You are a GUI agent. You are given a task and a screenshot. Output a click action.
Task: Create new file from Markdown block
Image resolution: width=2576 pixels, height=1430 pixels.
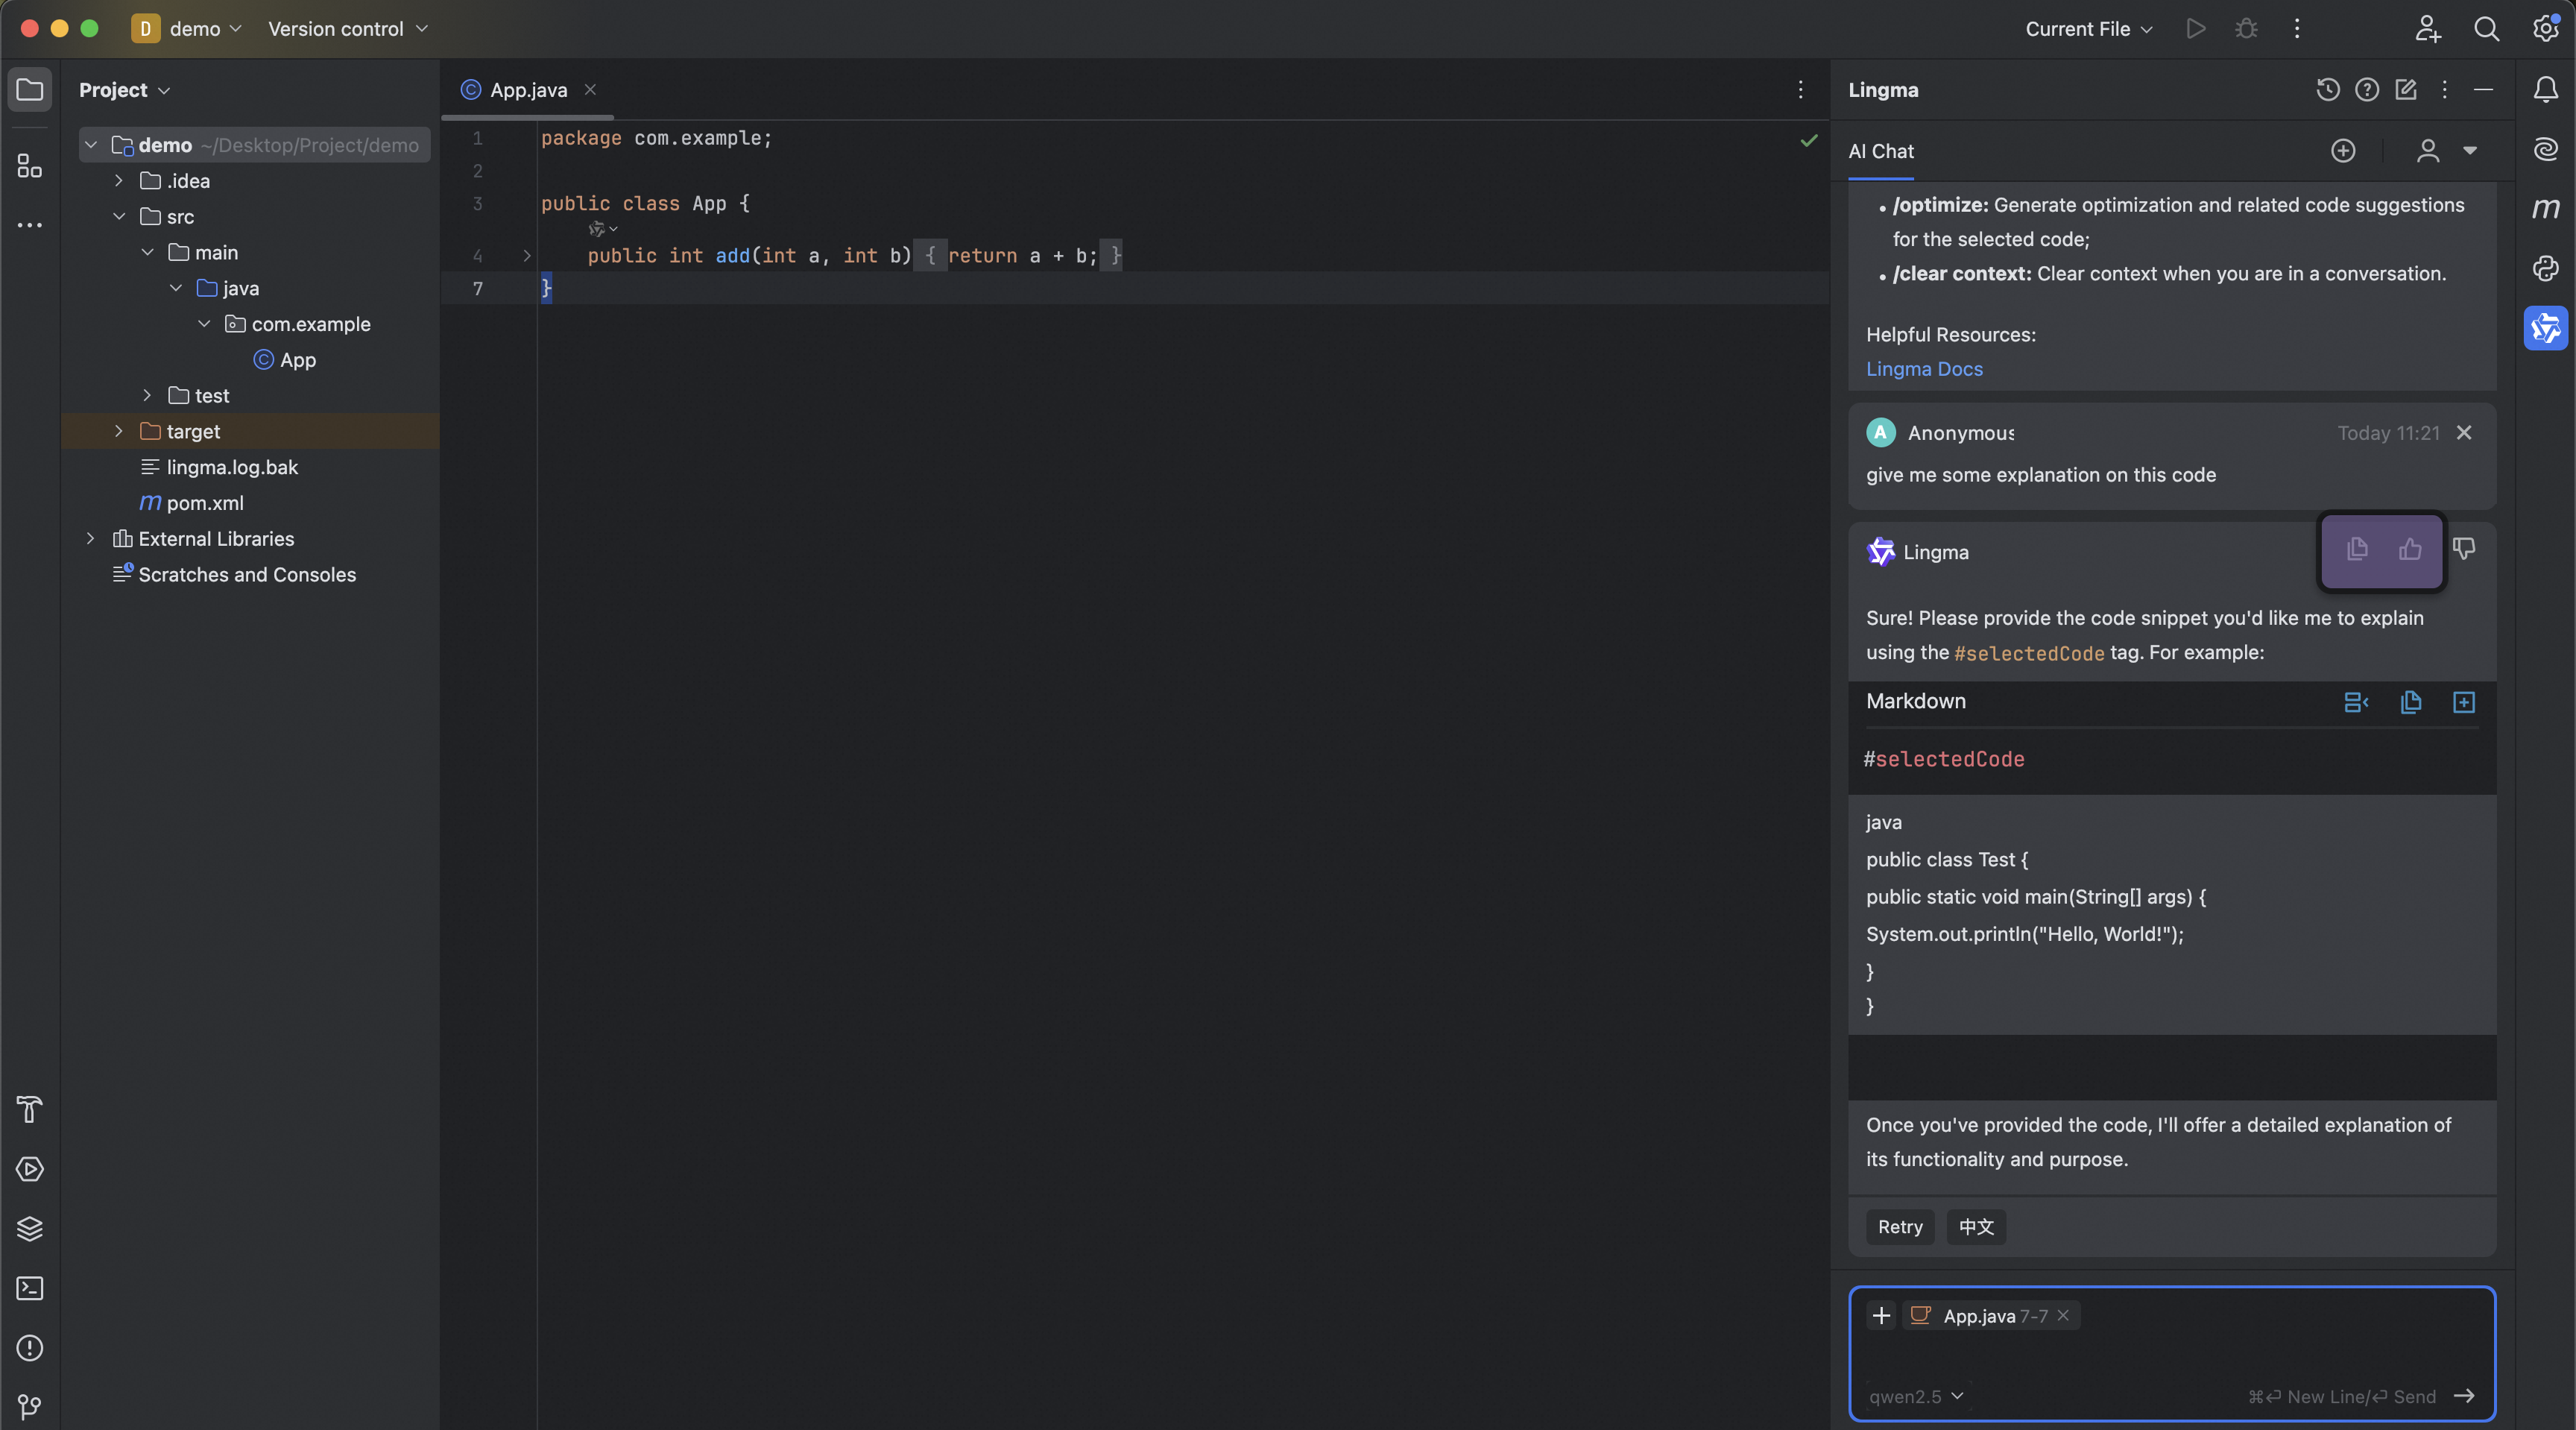[x=2464, y=702]
